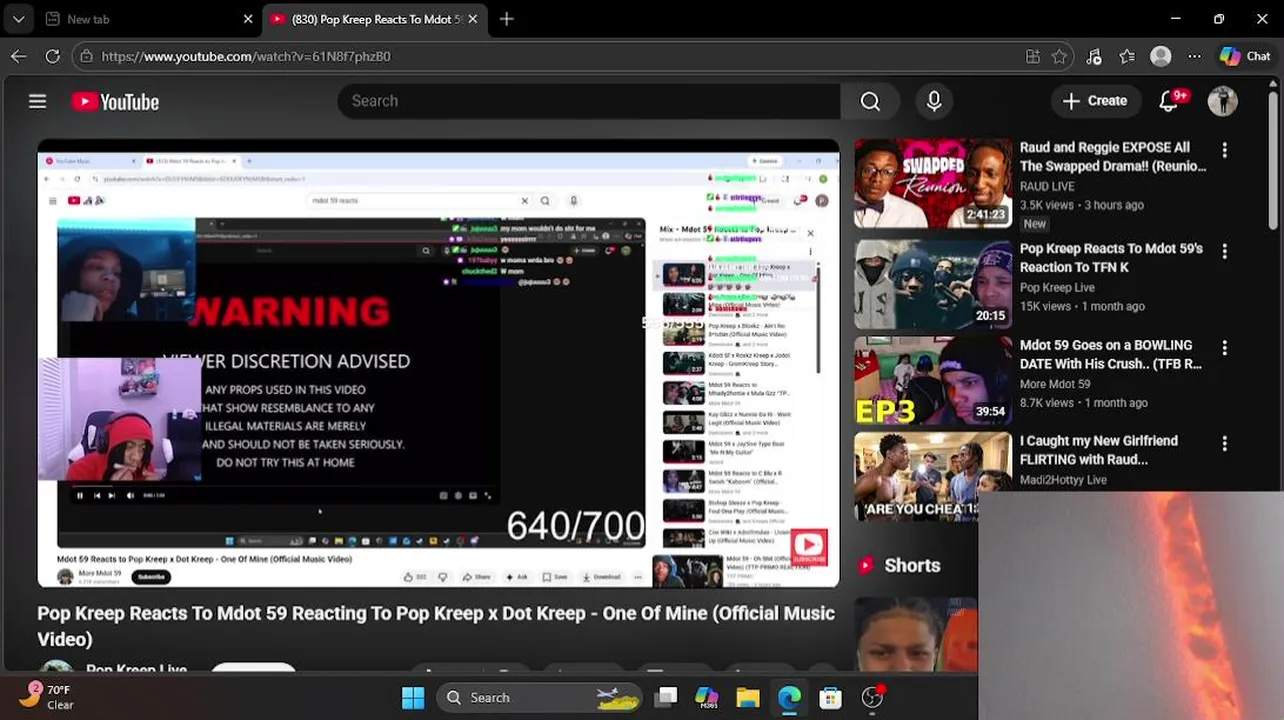Go back with the browser back arrow
The width and height of the screenshot is (1284, 720).
click(19, 56)
